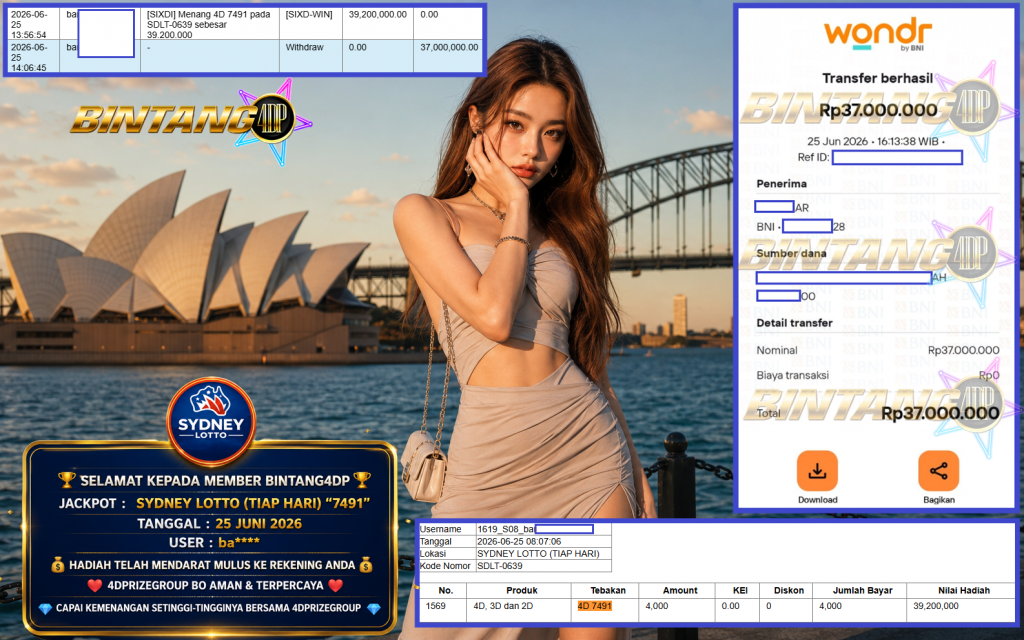Click the 25 Jun 2026 16:13:38 WIB timestamp
Screen dimensions: 1024x640
(875, 141)
